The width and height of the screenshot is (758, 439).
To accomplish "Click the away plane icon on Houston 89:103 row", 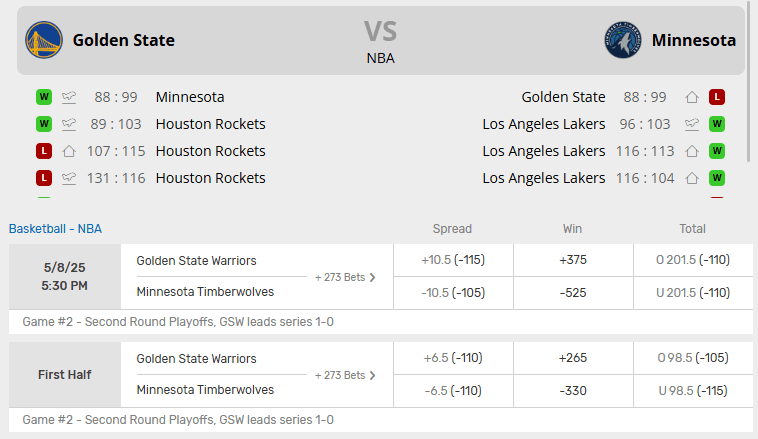I will 69,124.
